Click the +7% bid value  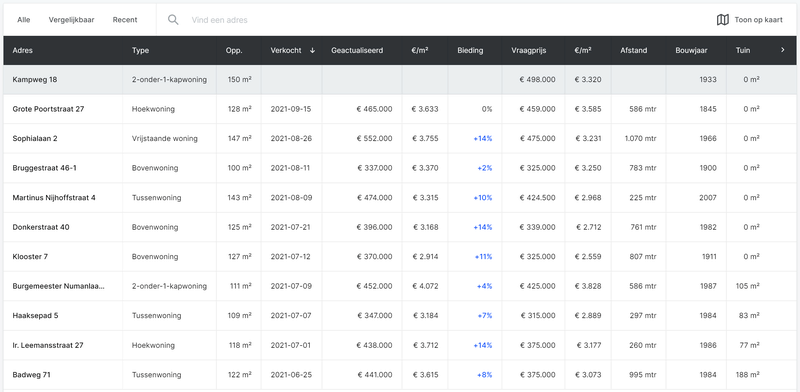coord(485,315)
